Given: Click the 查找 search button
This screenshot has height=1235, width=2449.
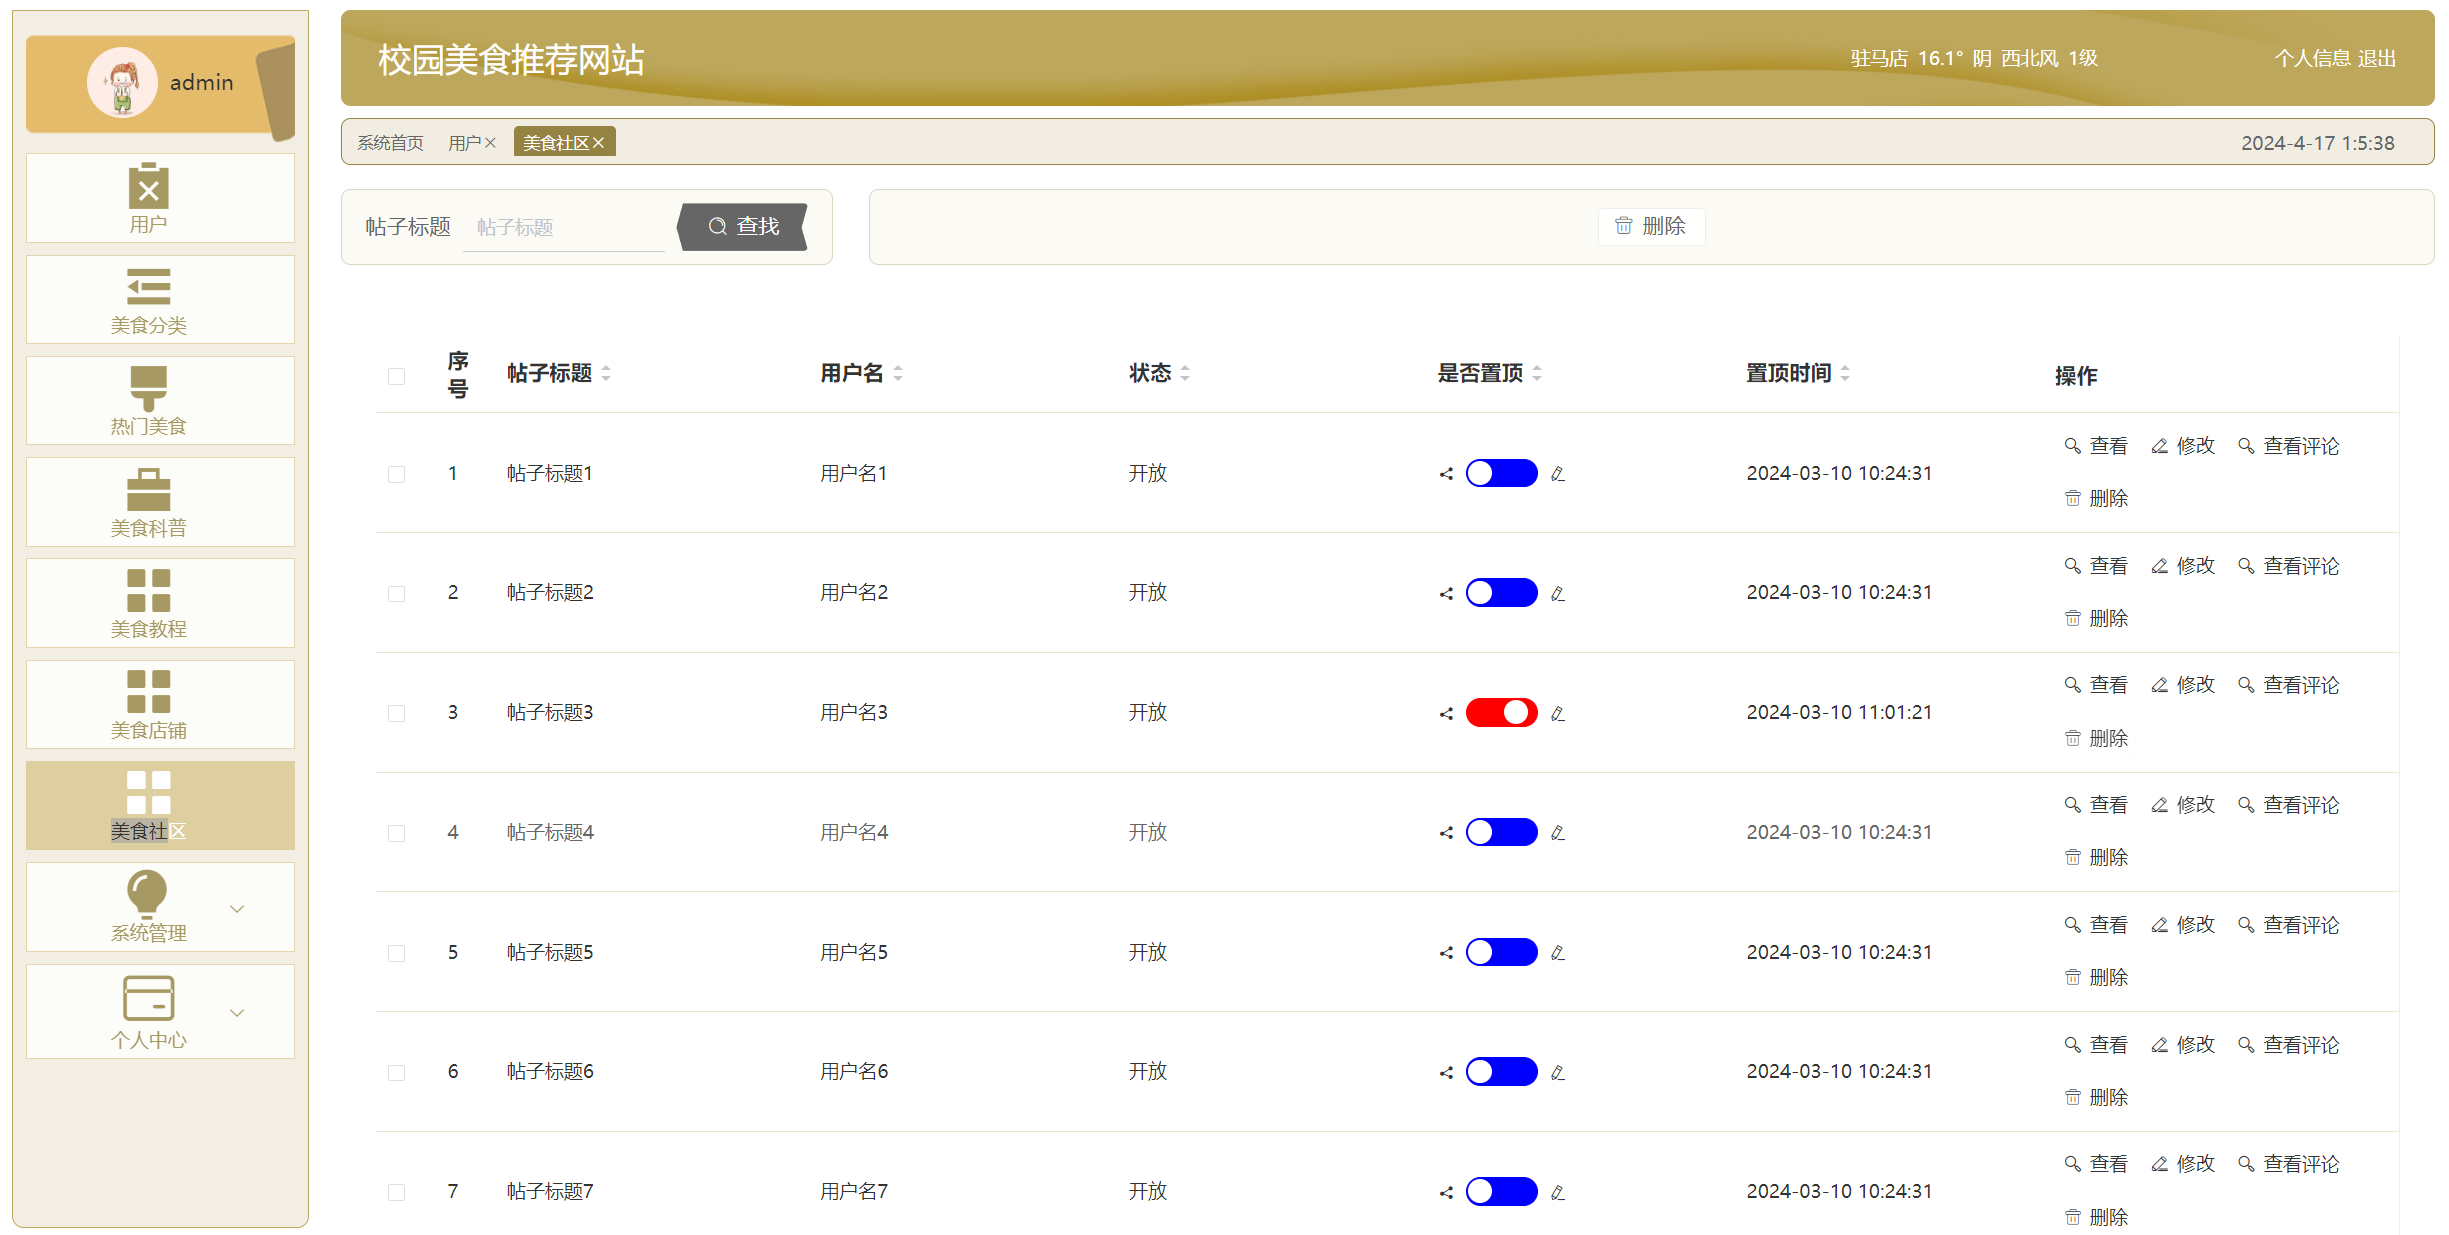Looking at the screenshot, I should tap(743, 227).
